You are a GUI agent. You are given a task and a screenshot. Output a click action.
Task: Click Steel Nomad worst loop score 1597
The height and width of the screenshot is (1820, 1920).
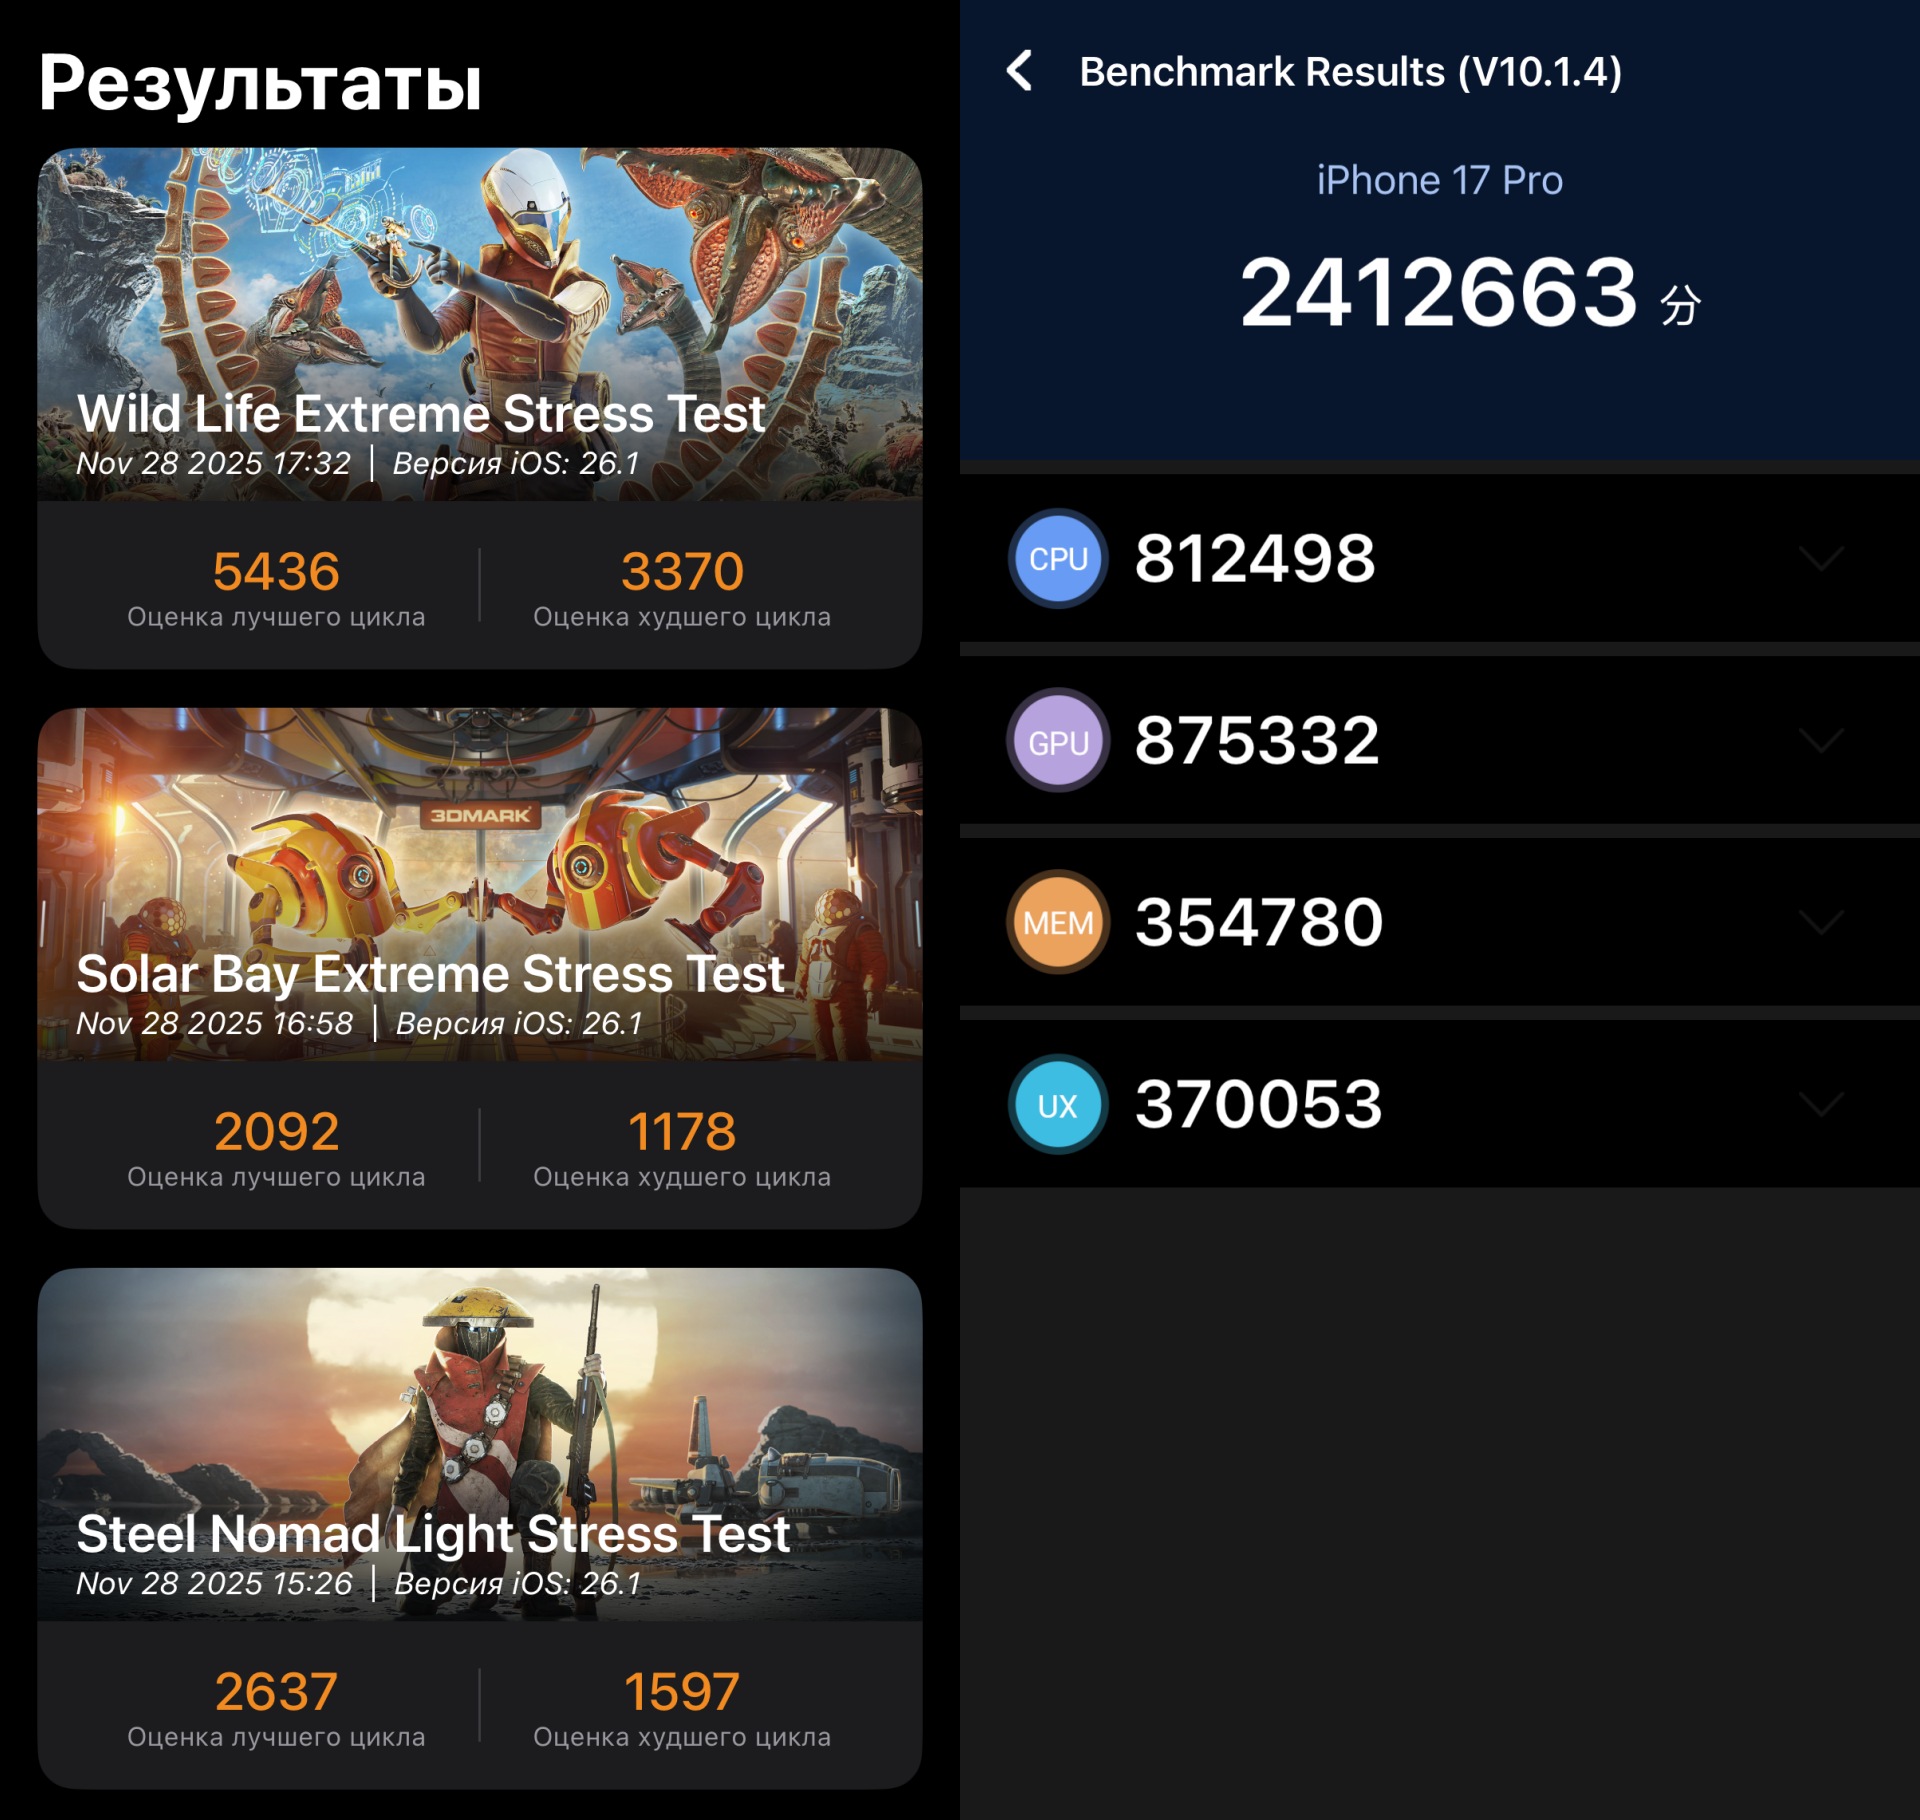(682, 1692)
